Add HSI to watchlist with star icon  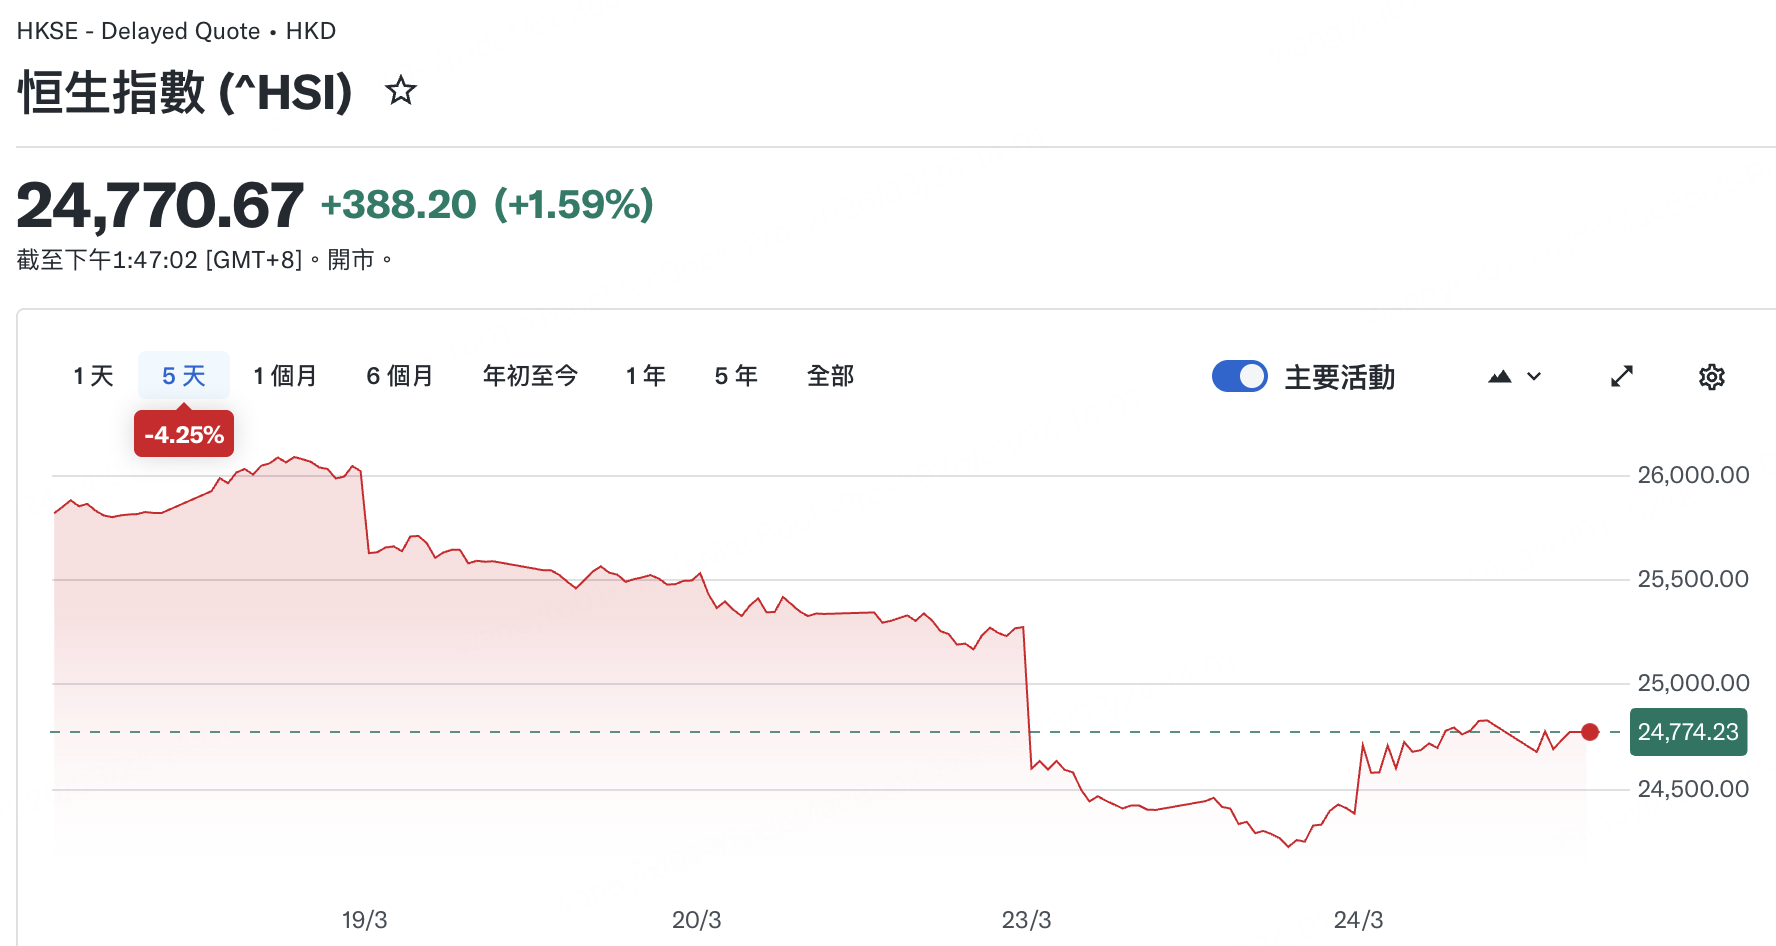tap(401, 91)
